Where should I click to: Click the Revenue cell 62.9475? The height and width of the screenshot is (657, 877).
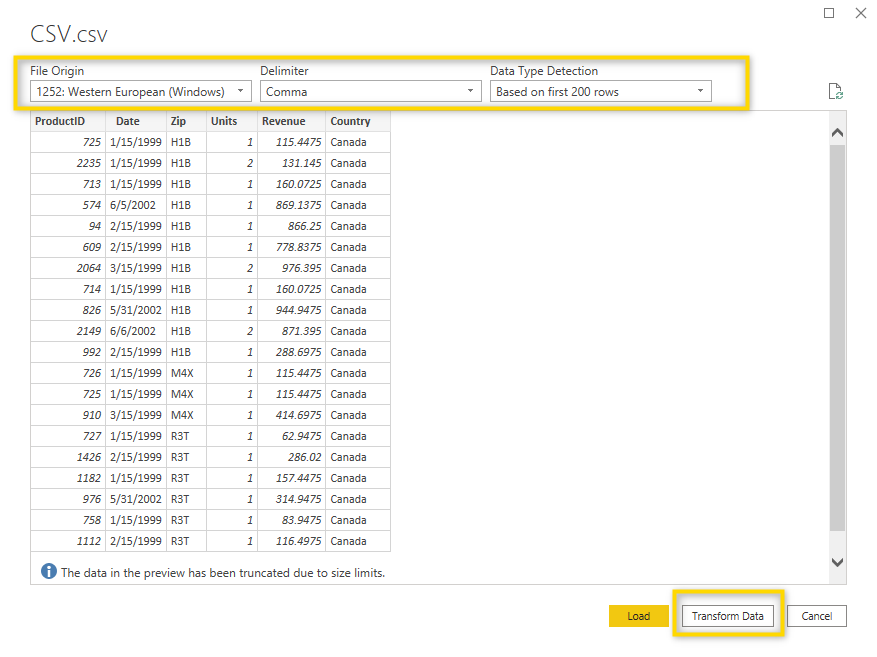291,436
